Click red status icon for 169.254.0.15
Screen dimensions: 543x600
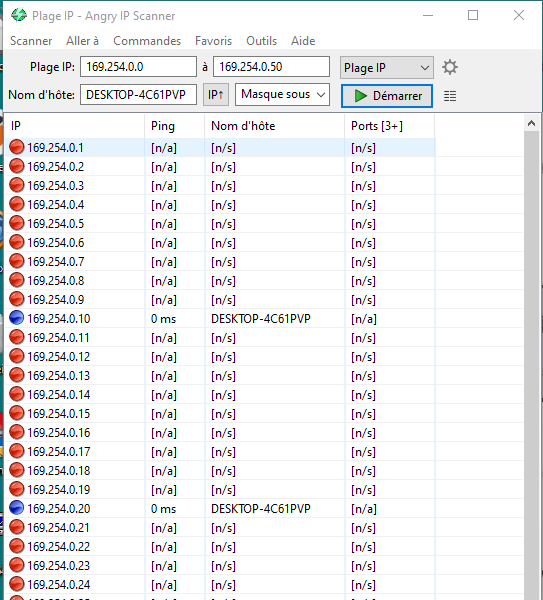(x=16, y=413)
